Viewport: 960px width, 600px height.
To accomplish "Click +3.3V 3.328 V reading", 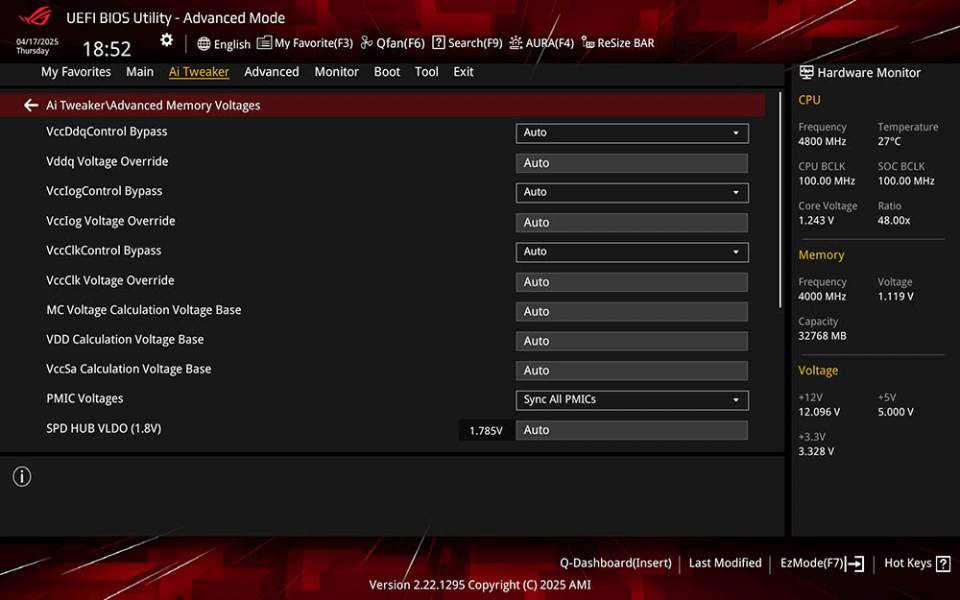I will coord(816,451).
